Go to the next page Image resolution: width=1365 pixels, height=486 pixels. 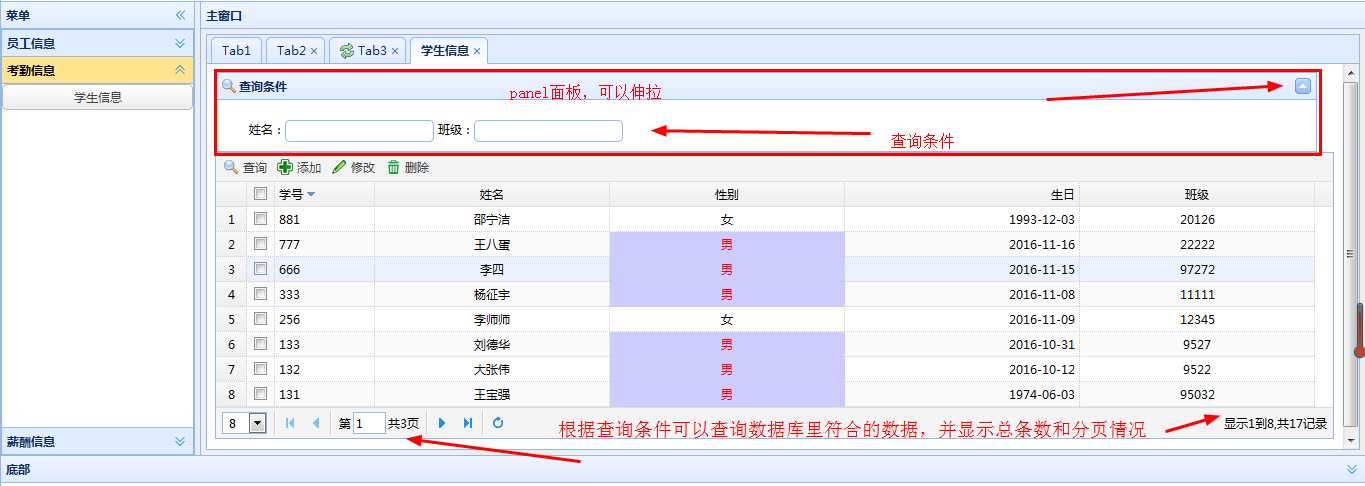(x=442, y=423)
